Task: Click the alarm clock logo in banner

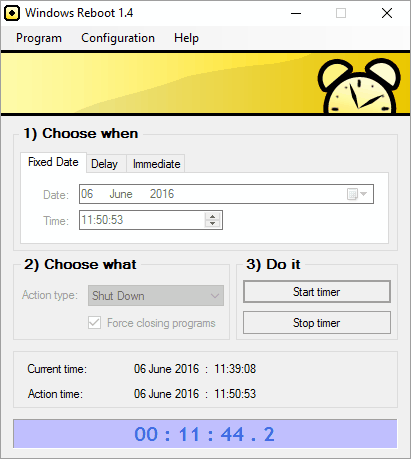Action: (359, 86)
